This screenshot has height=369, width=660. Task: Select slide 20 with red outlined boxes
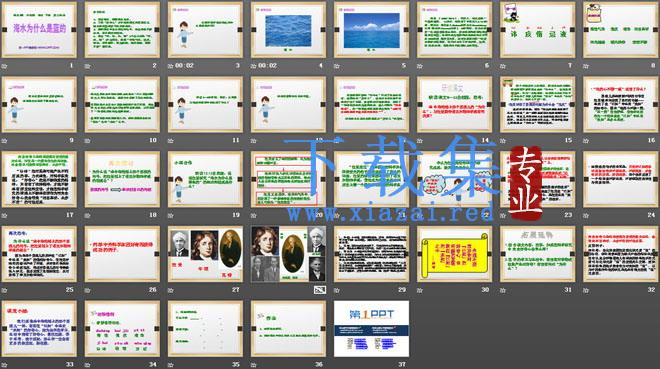pyautogui.click(x=288, y=180)
